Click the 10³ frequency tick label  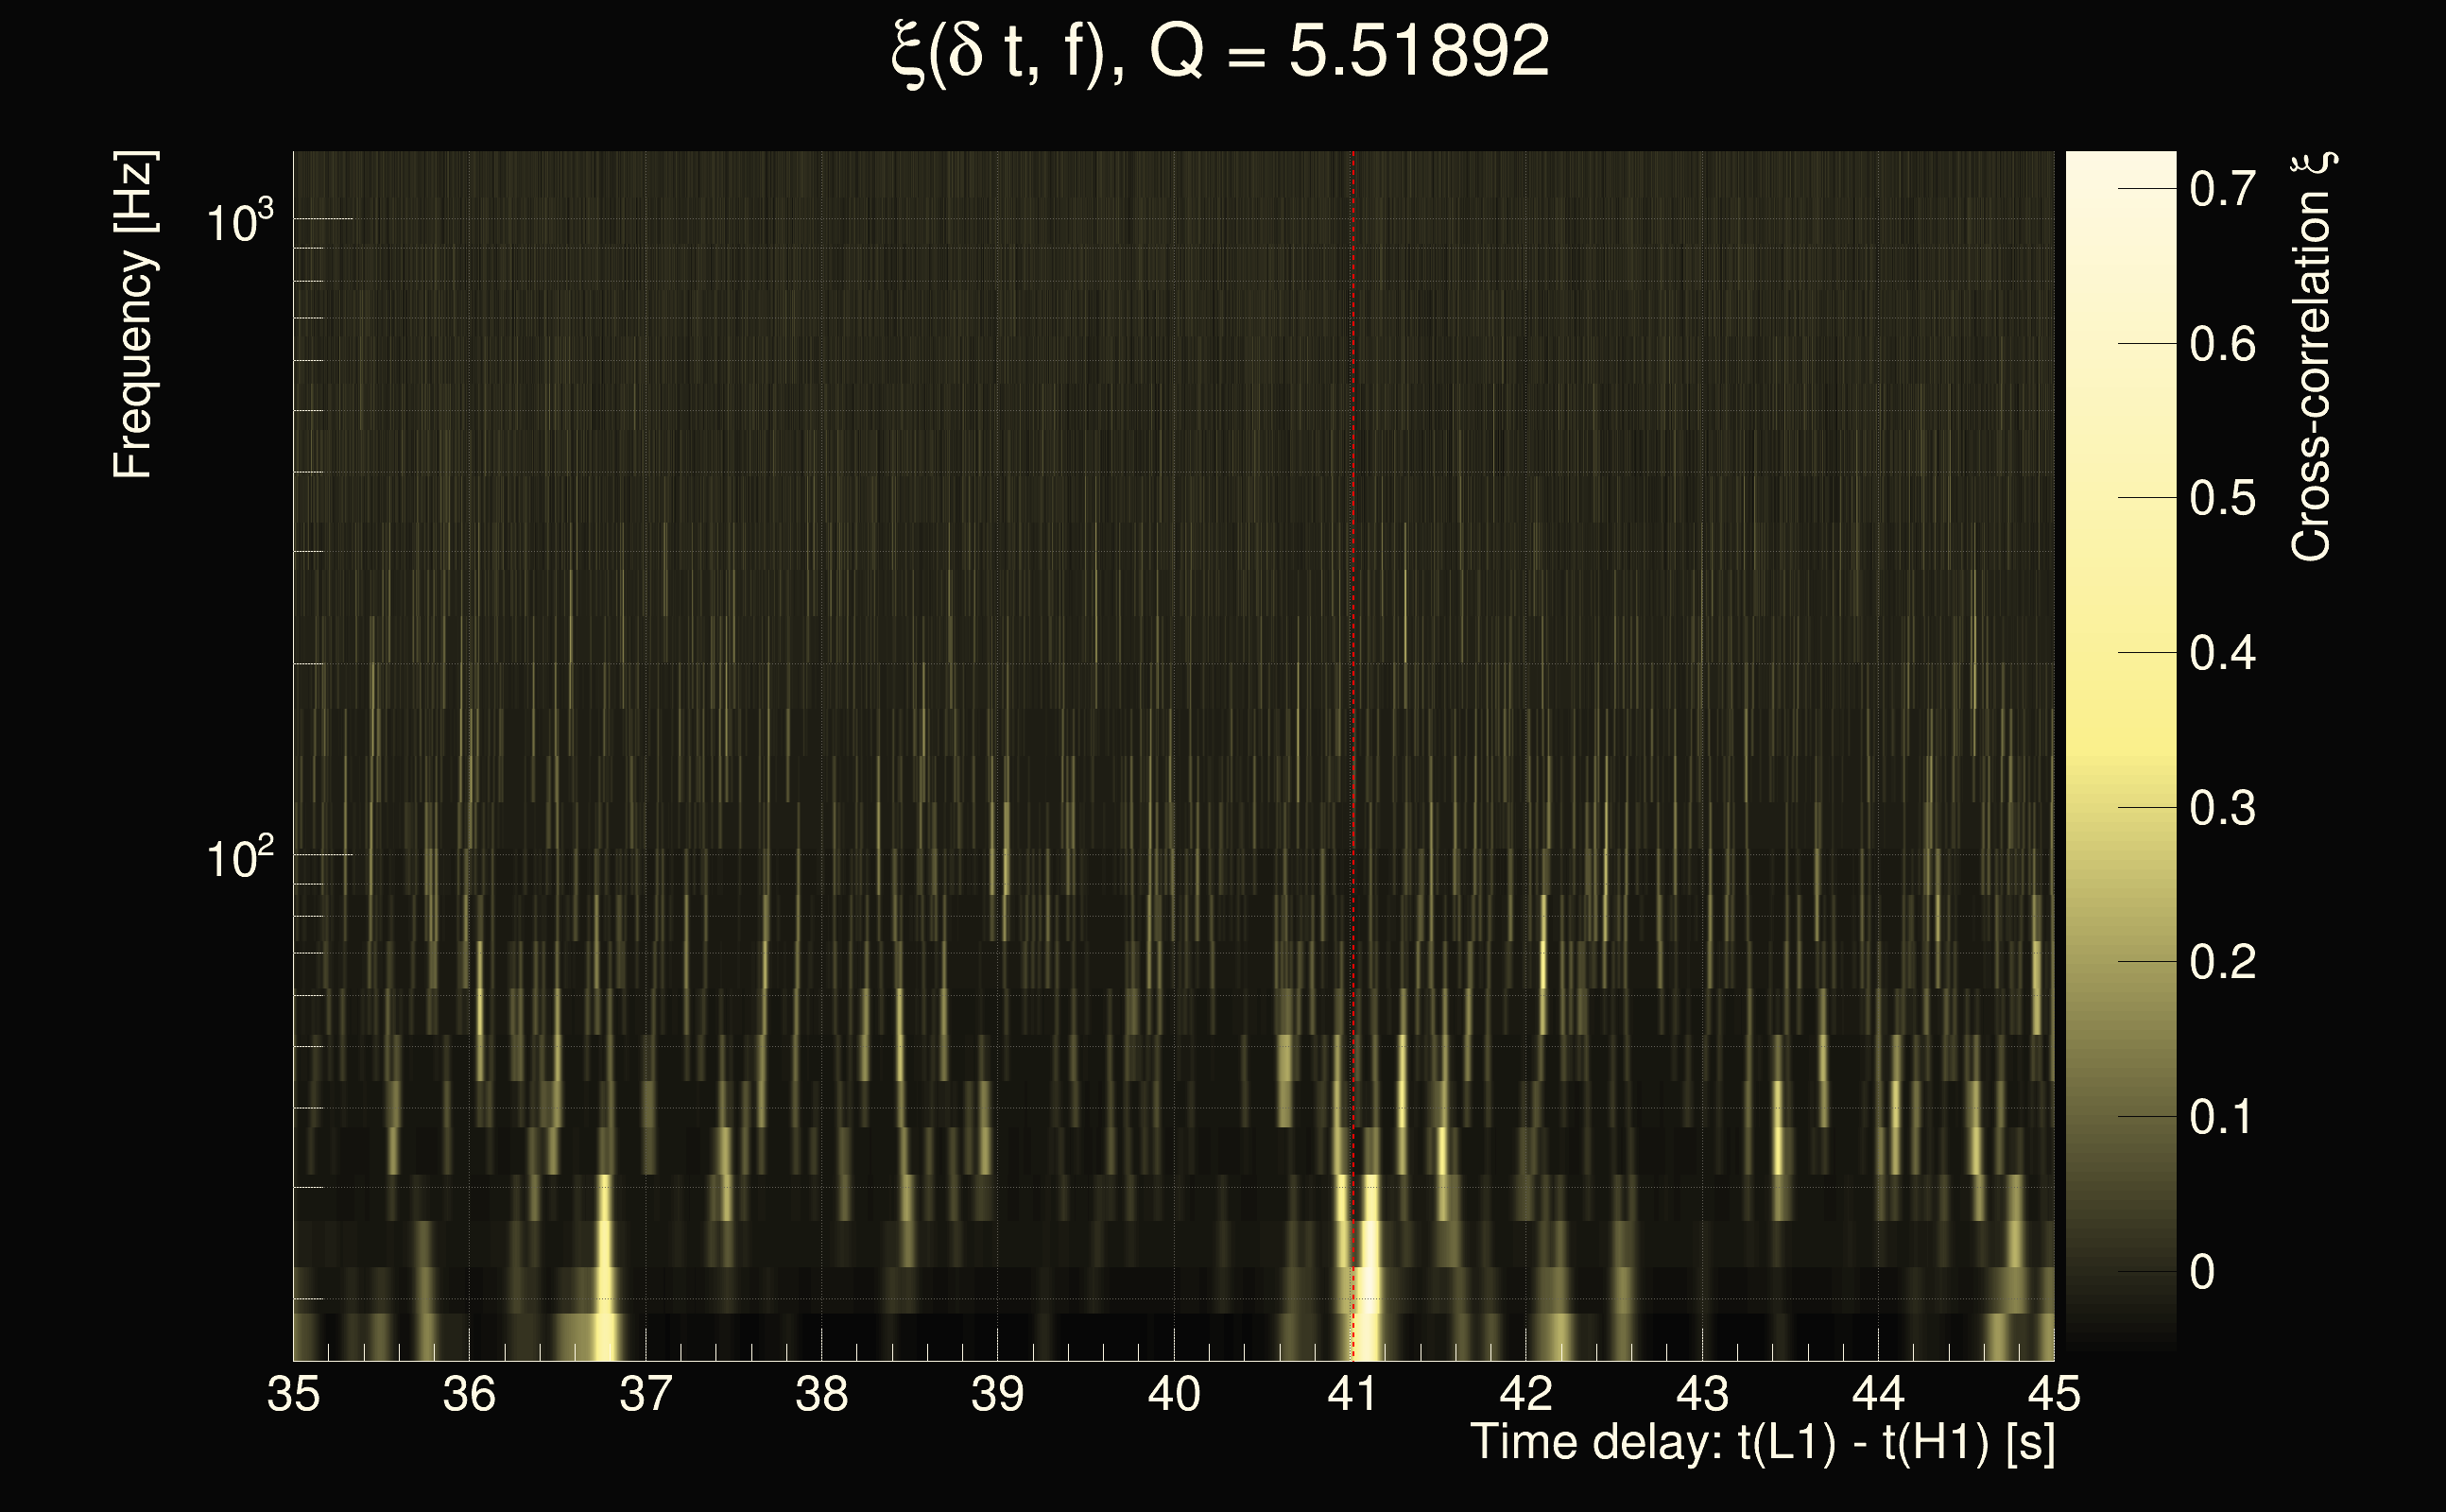(x=239, y=222)
